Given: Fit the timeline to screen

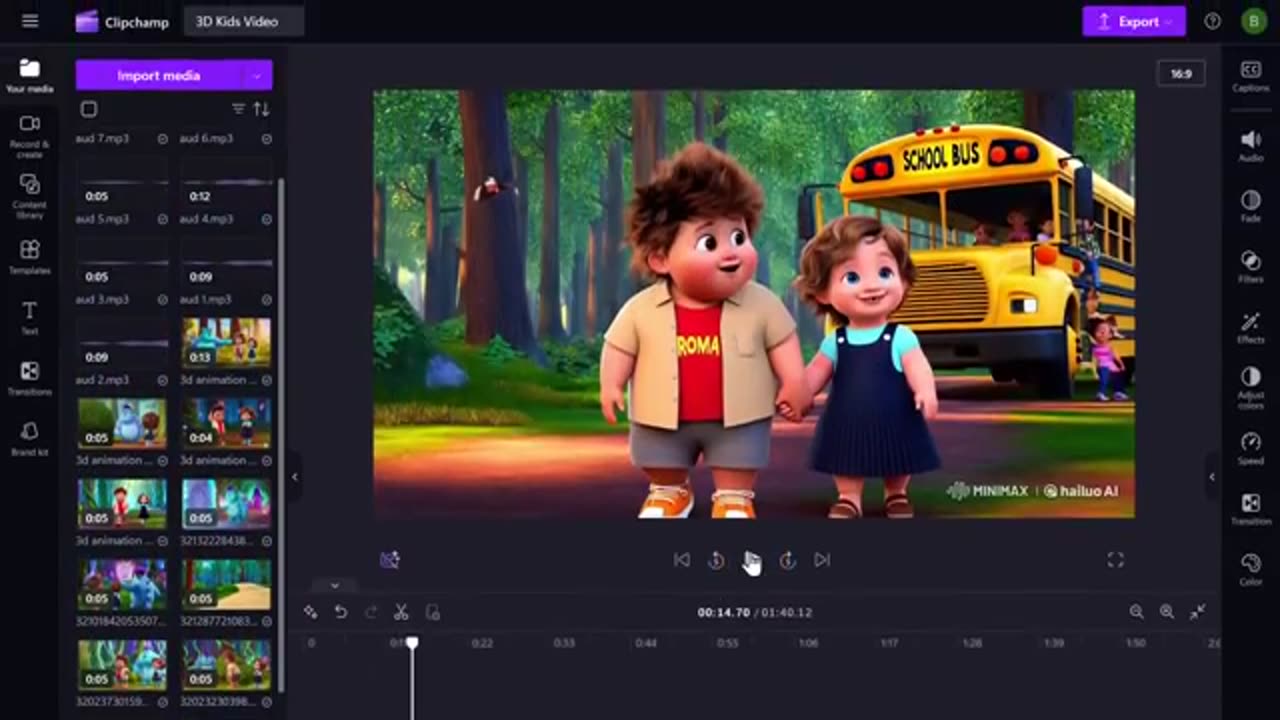Looking at the screenshot, I should [x=1197, y=612].
